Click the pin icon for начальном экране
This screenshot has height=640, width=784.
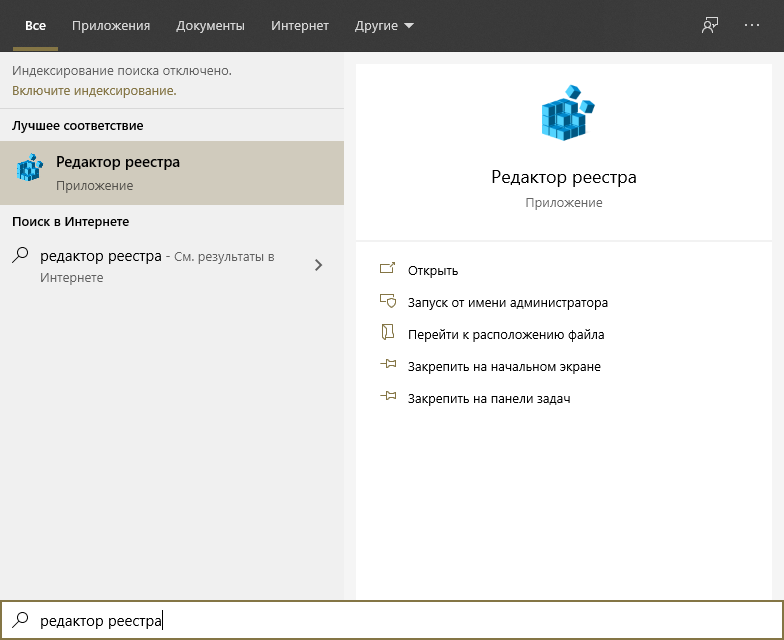[388, 364]
